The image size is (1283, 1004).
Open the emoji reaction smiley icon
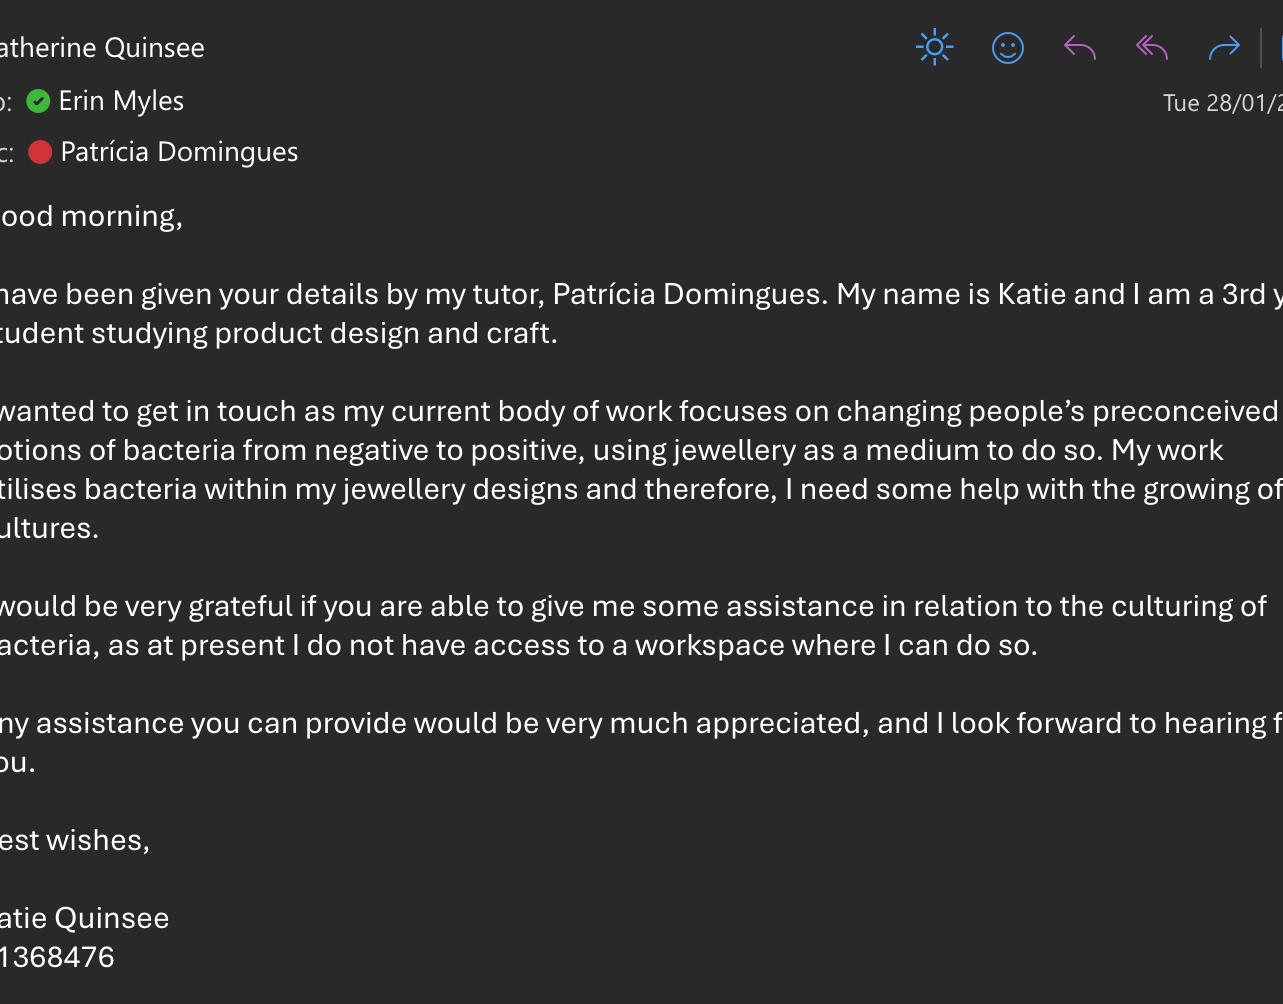click(1007, 48)
